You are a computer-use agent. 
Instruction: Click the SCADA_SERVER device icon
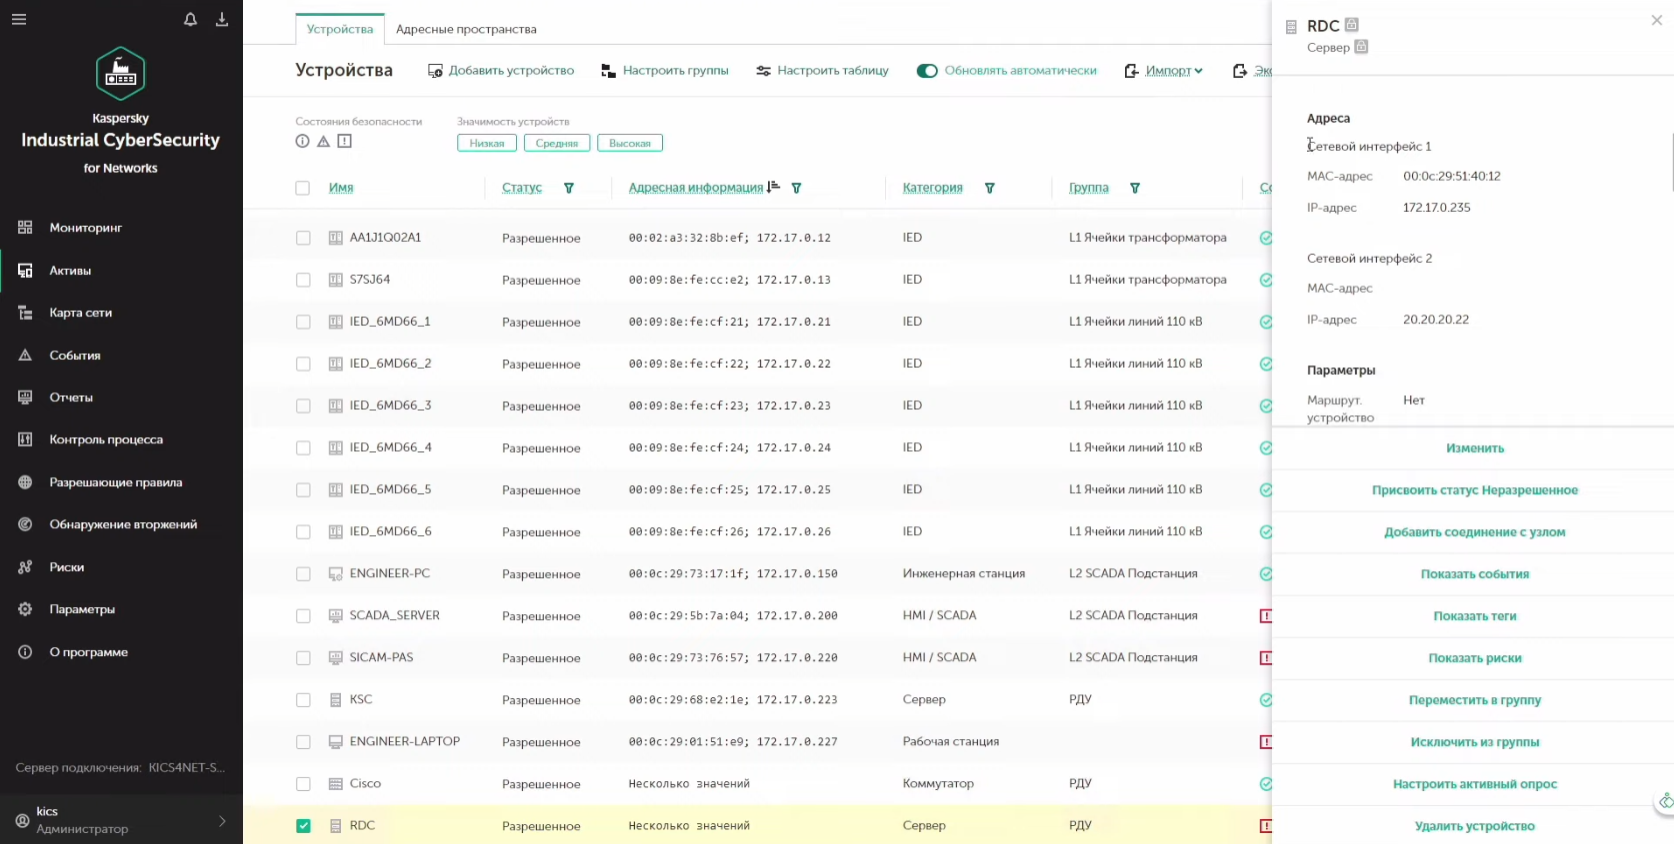tap(336, 616)
